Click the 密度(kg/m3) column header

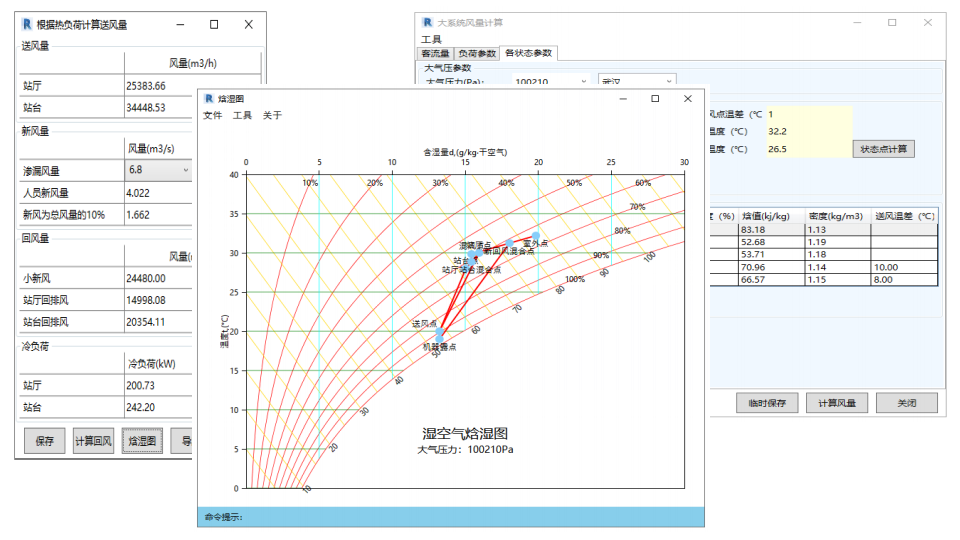click(836, 216)
